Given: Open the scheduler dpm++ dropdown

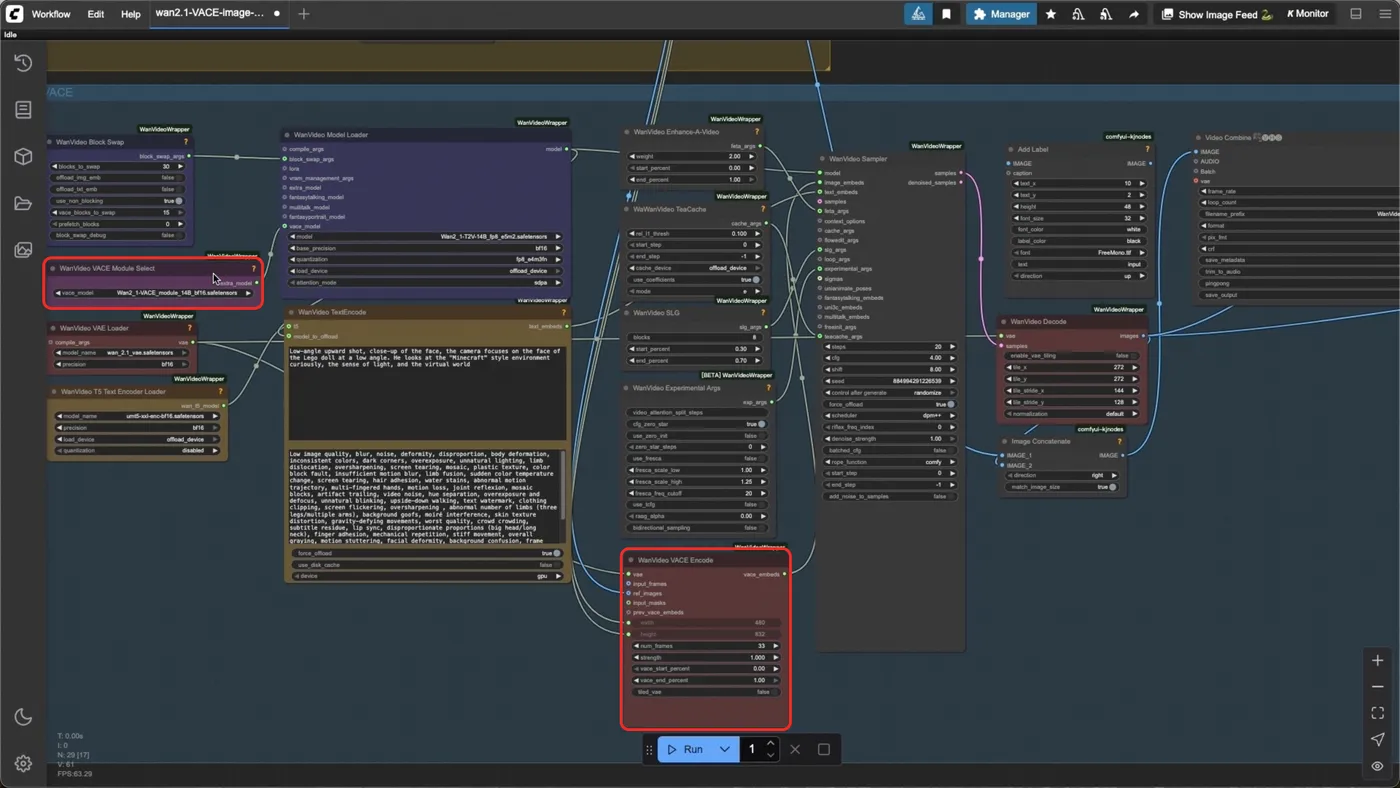Looking at the screenshot, I should click(x=889, y=415).
